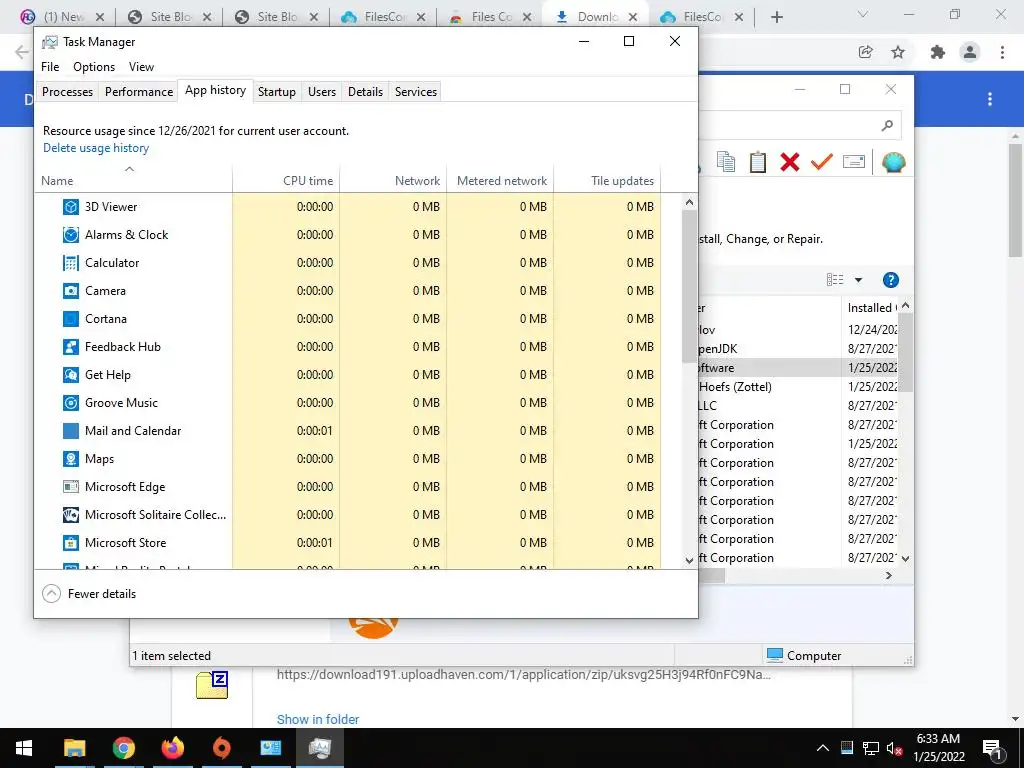Click the shell globe icon in the background window toolbar
1024x768 pixels.
[x=893, y=162]
